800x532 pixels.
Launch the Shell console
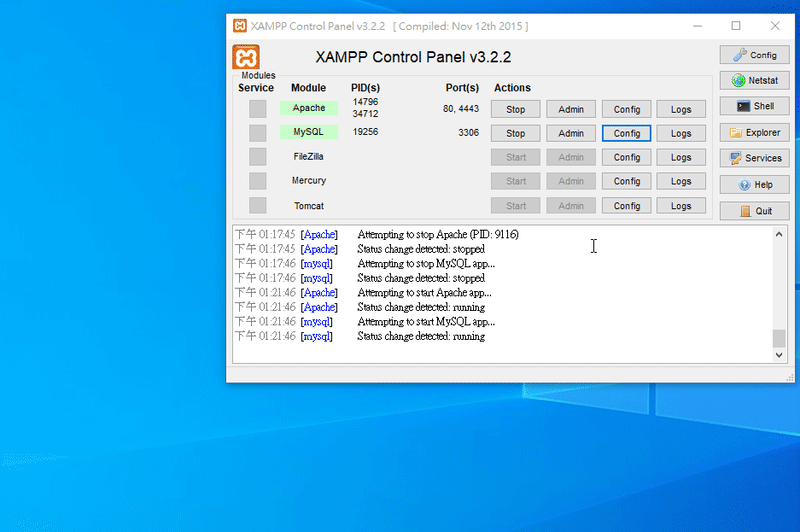click(x=755, y=106)
